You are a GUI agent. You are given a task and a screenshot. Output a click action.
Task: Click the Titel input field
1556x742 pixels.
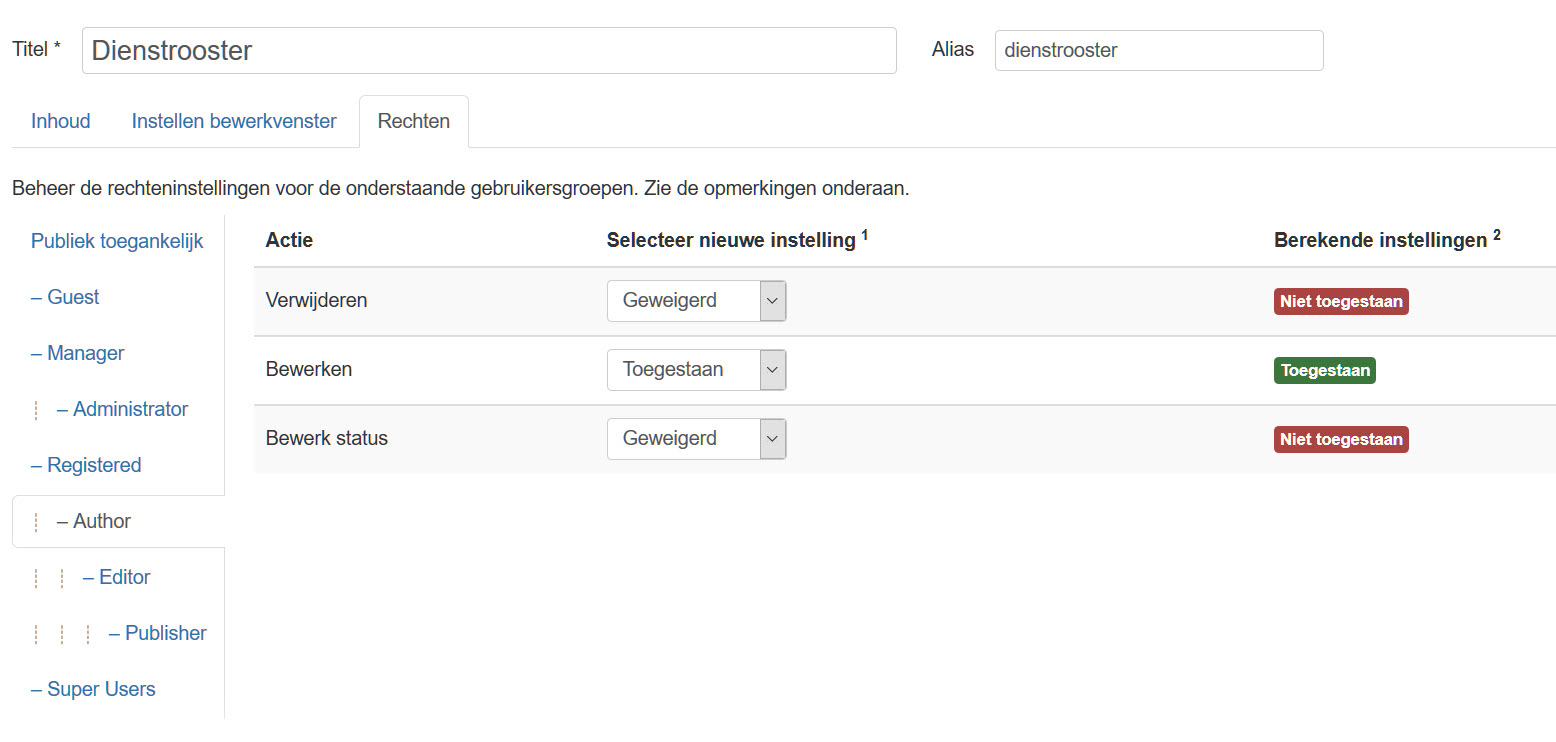pyautogui.click(x=488, y=51)
